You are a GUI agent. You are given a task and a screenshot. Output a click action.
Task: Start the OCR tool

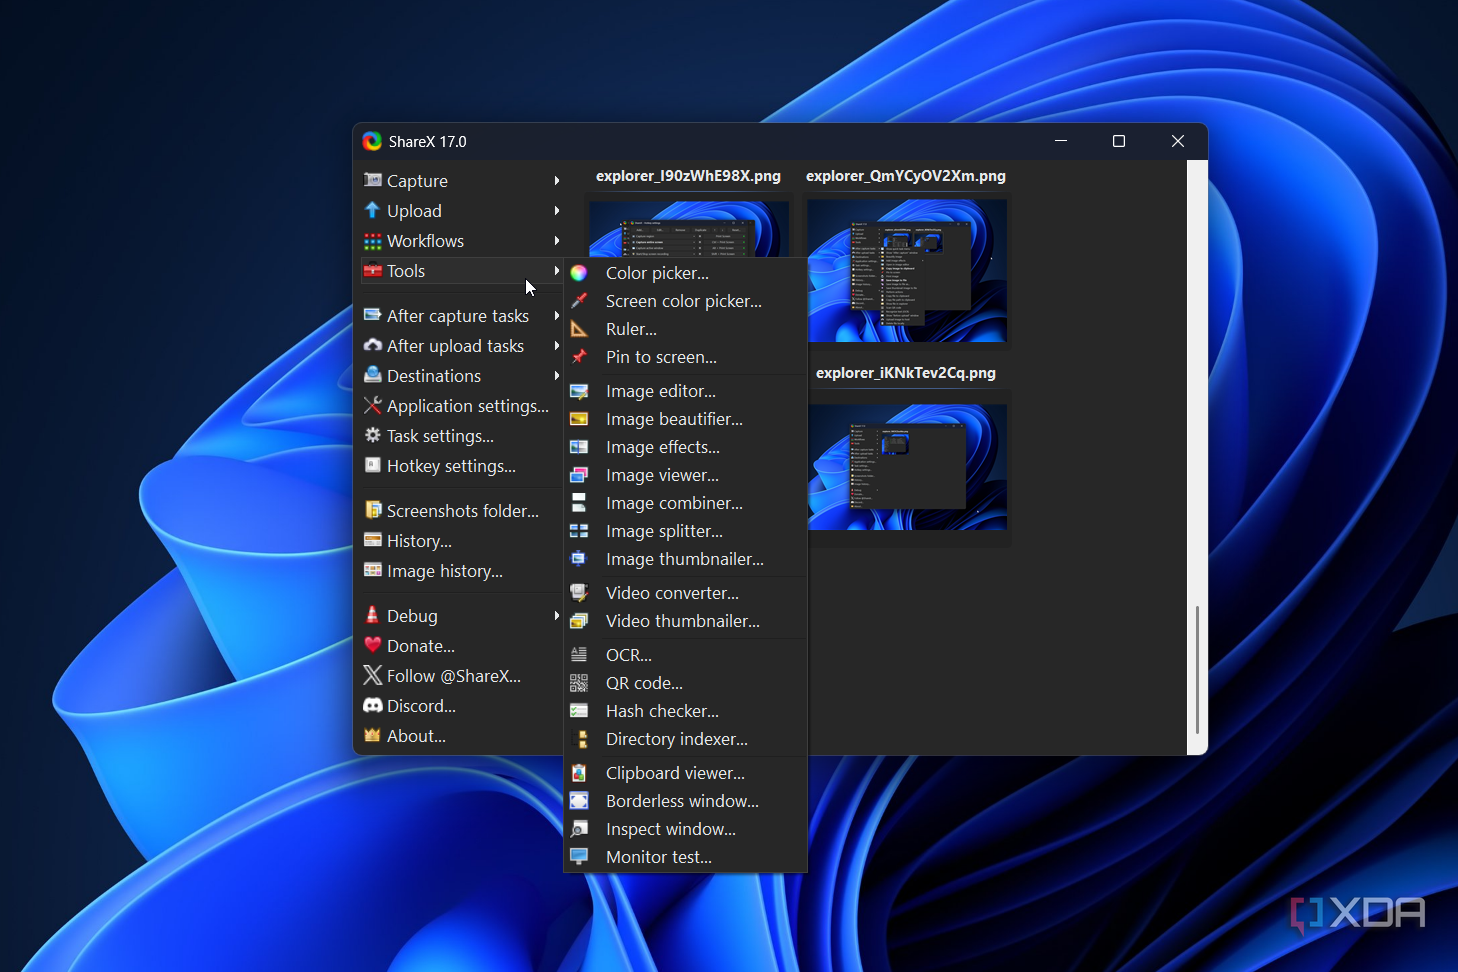(x=628, y=654)
